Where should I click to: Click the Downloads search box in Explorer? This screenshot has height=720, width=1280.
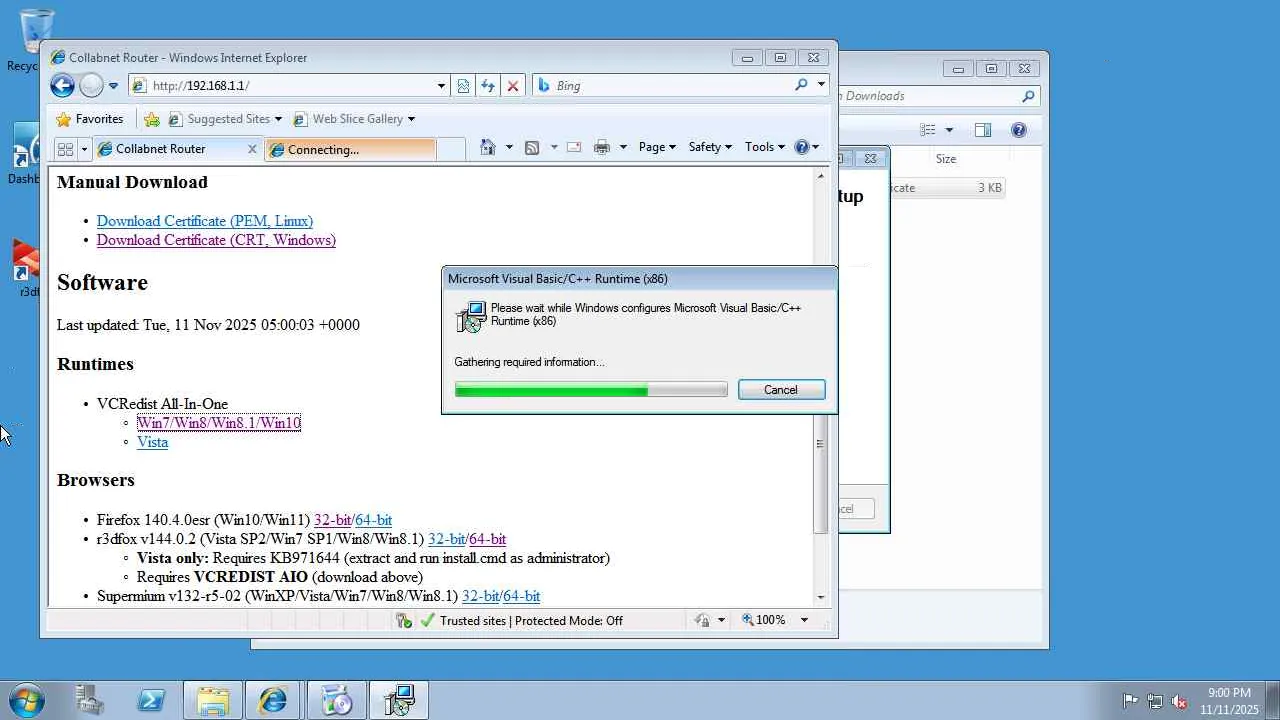pos(938,96)
